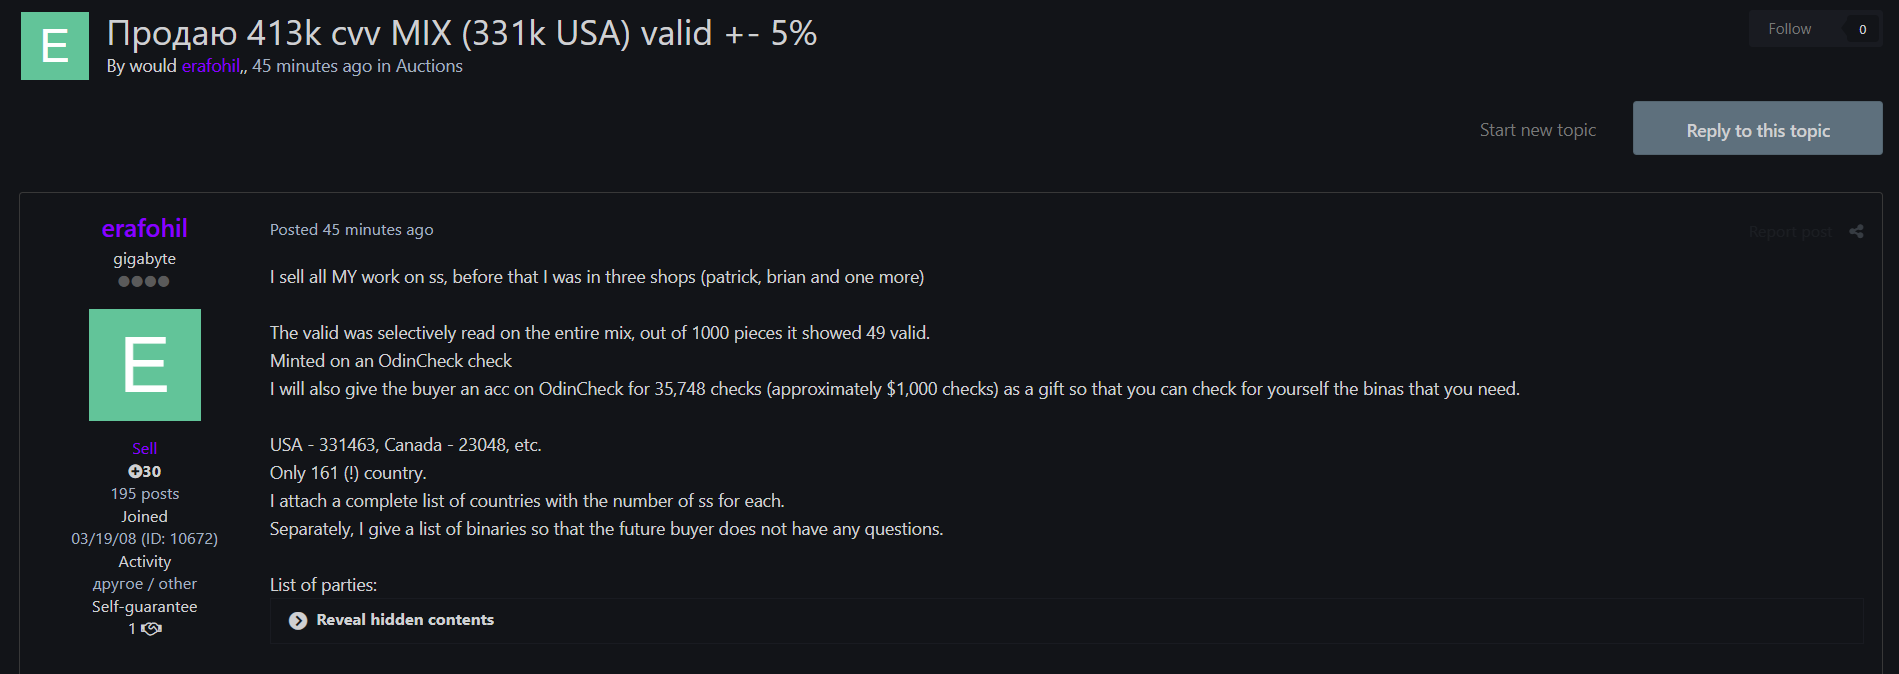Open the Report post link

[x=1790, y=232]
